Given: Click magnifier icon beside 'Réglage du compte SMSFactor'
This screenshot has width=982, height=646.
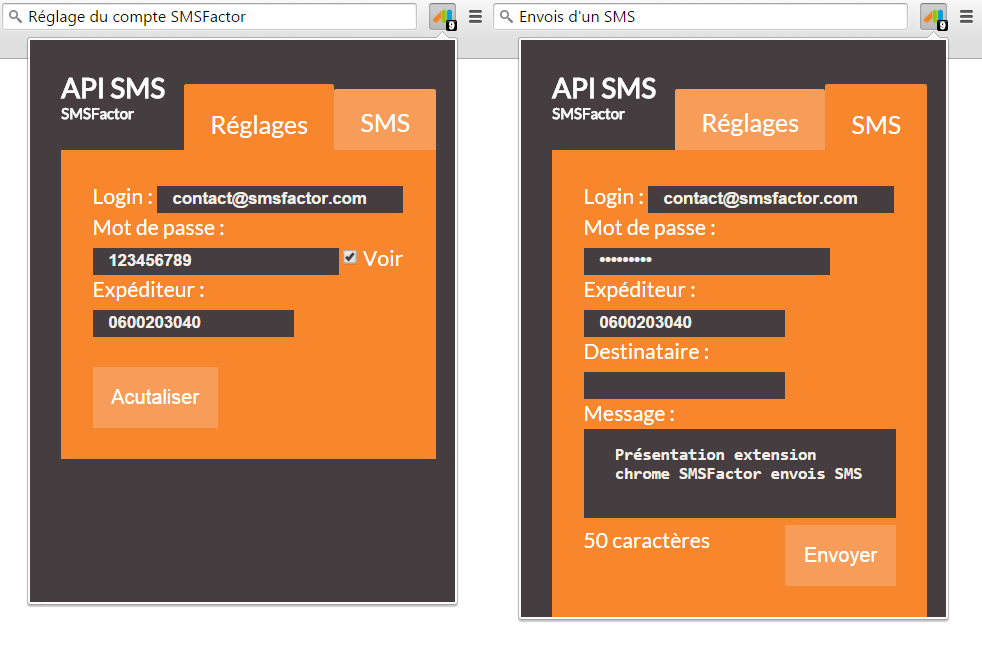Looking at the screenshot, I should click(15, 17).
